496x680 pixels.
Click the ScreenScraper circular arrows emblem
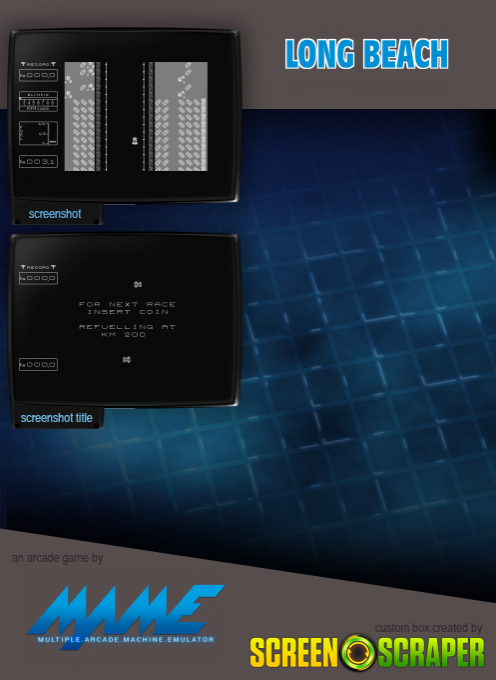pyautogui.click(x=358, y=652)
